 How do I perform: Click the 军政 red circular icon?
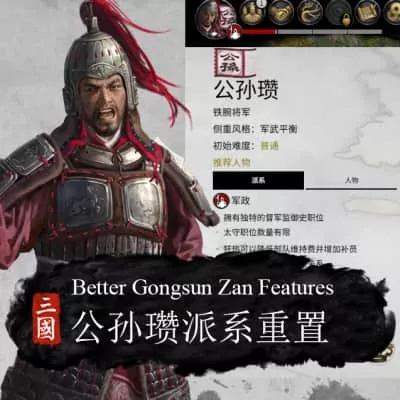click(x=221, y=200)
